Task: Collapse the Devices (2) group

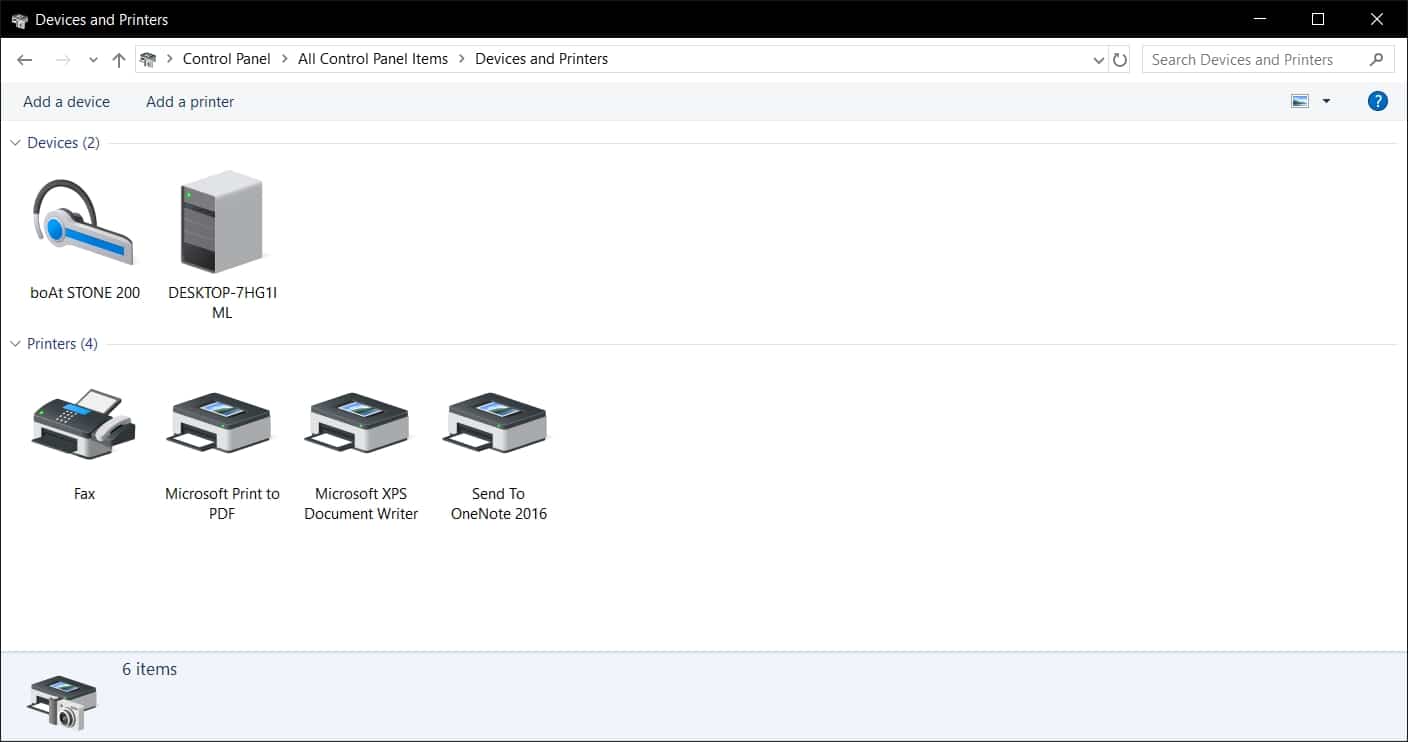Action: point(15,143)
